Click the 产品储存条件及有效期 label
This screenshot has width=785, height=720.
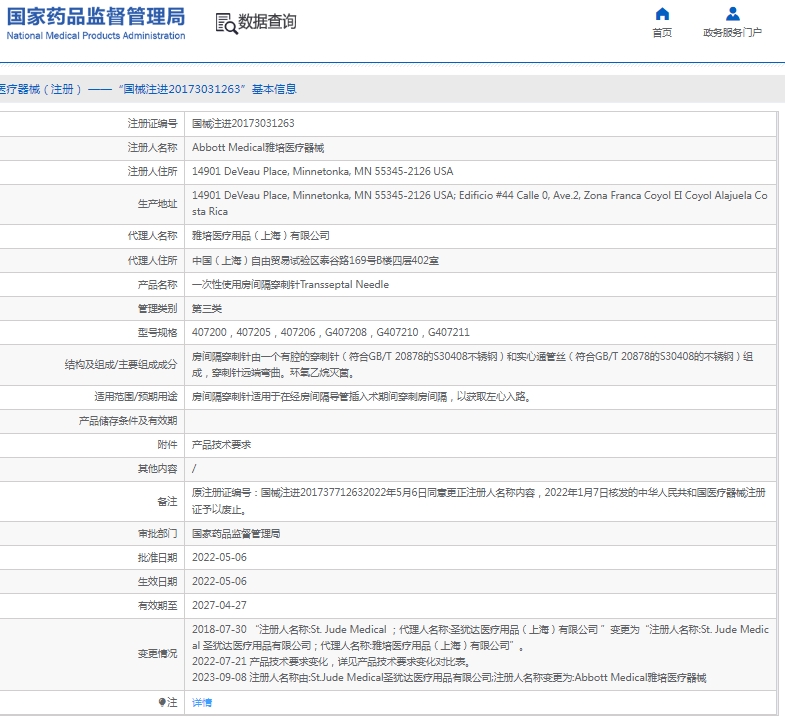(x=128, y=421)
